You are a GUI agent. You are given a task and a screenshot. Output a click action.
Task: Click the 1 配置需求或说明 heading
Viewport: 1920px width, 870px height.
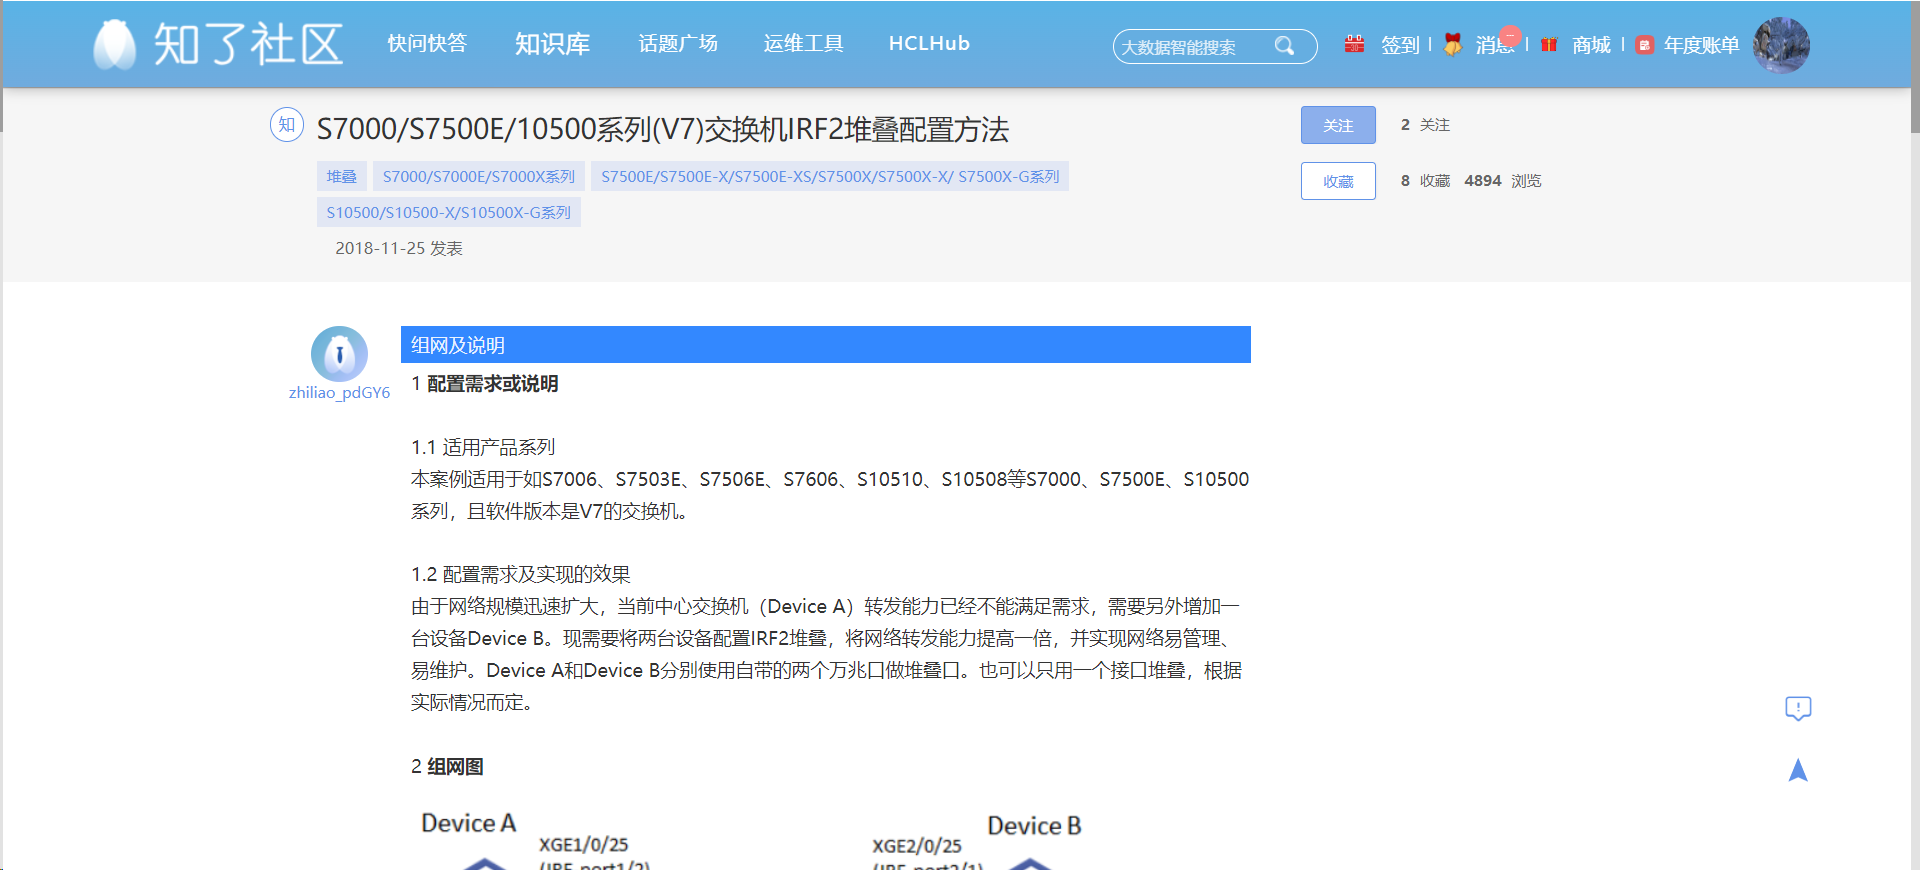point(485,384)
